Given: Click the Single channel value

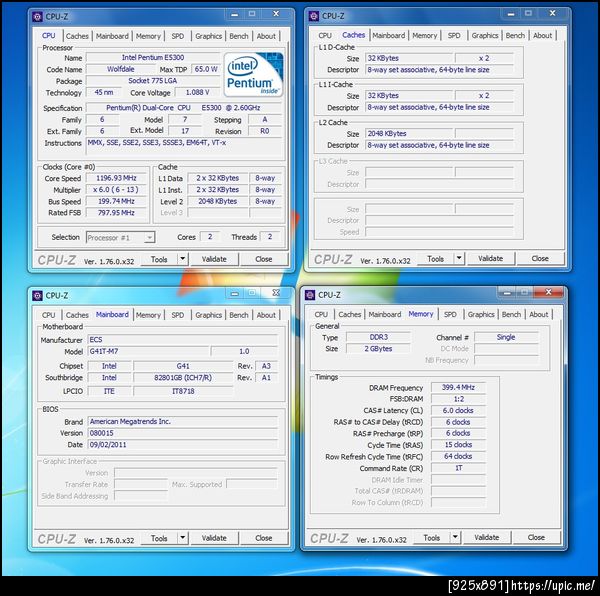Looking at the screenshot, I should click(506, 337).
